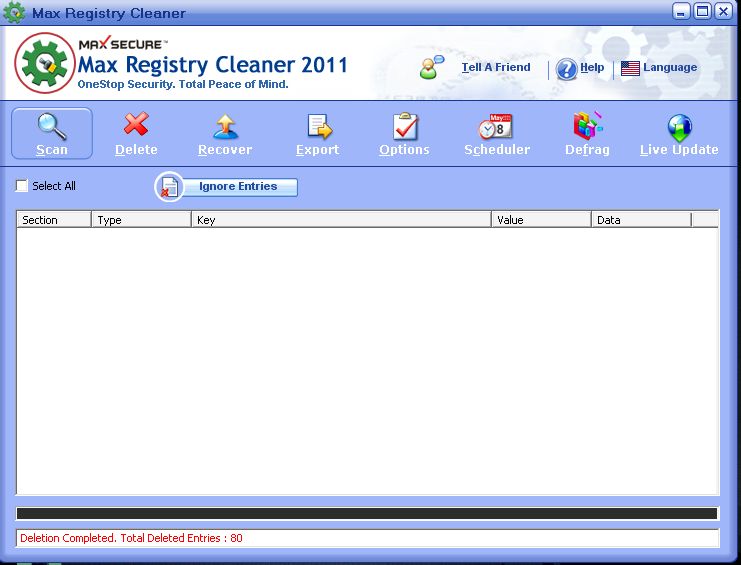Click the gear icon in the title bar
Viewport: 741px width, 565px height.
(14, 12)
